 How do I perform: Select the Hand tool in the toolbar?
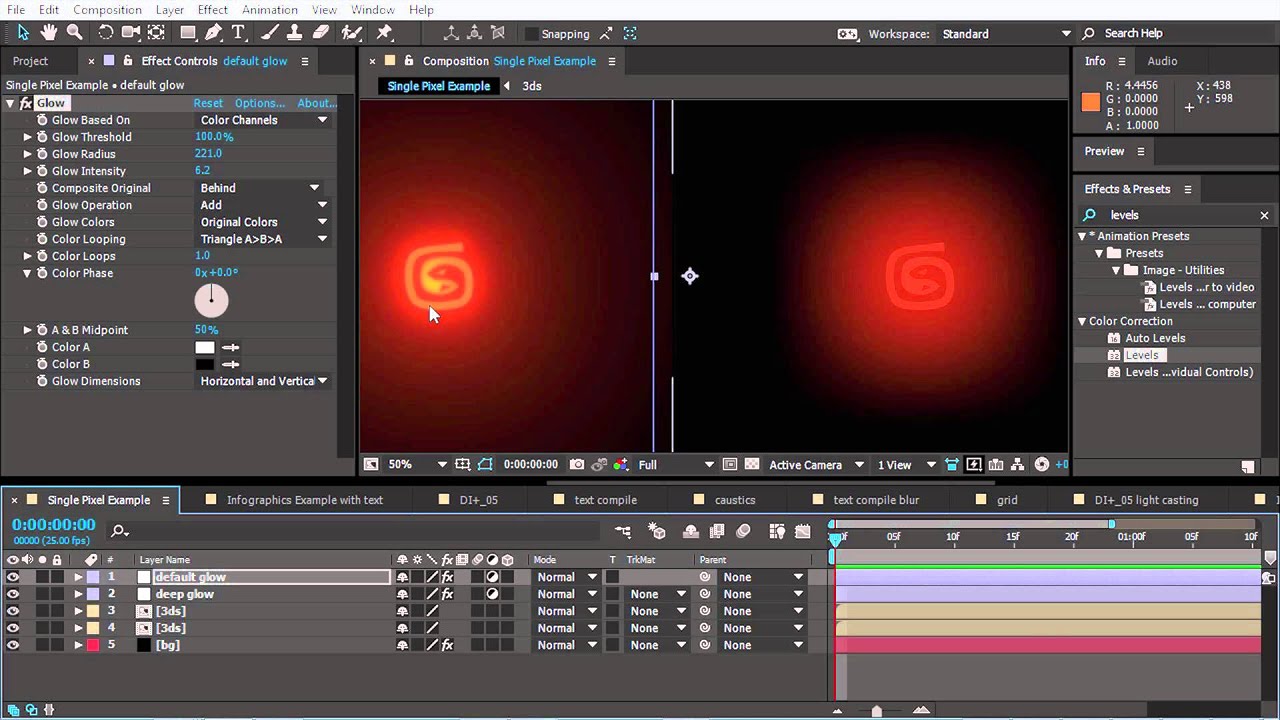click(x=48, y=33)
